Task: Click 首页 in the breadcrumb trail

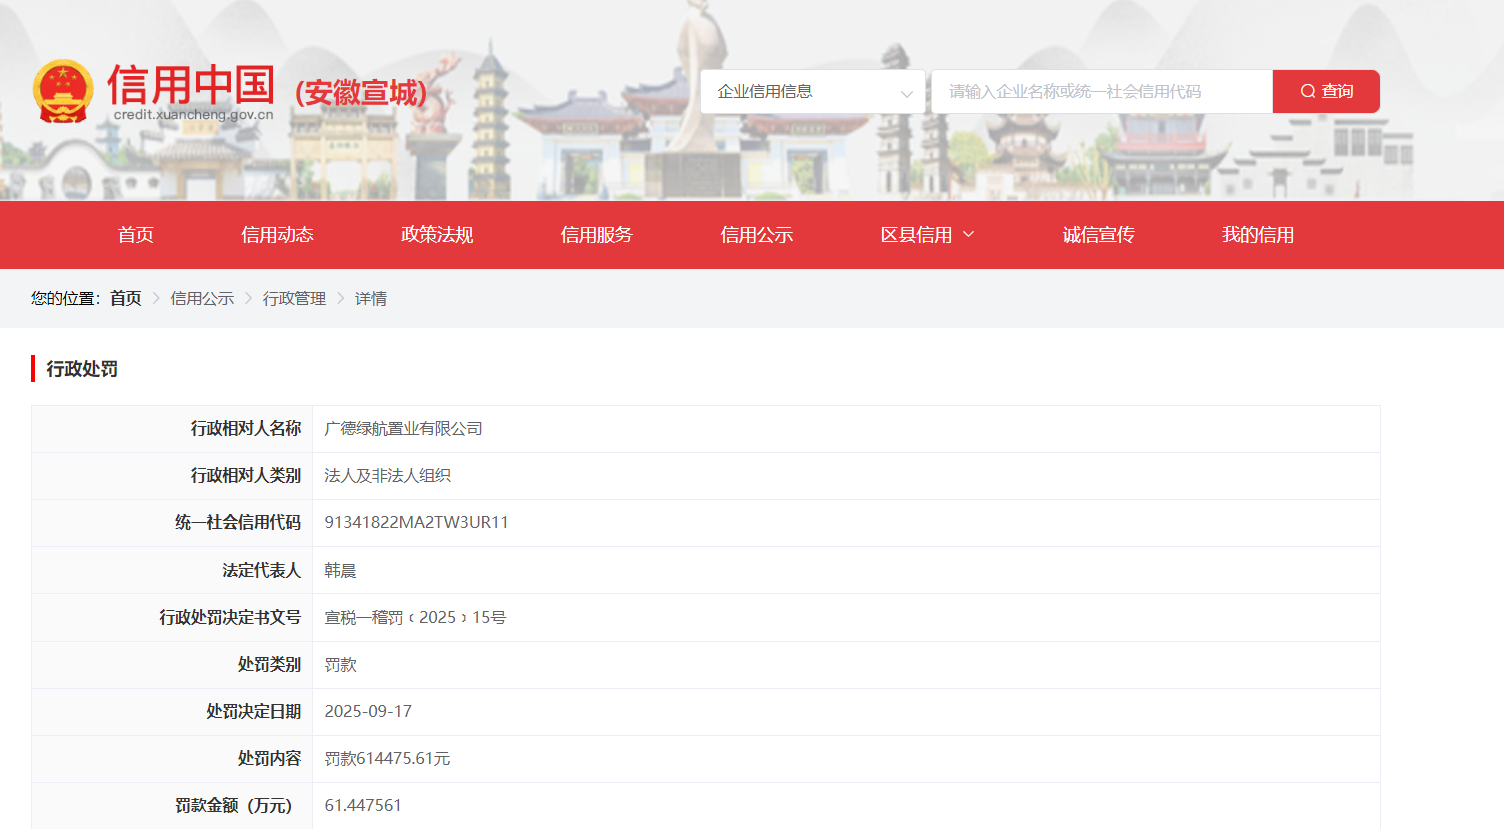Action: click(126, 298)
